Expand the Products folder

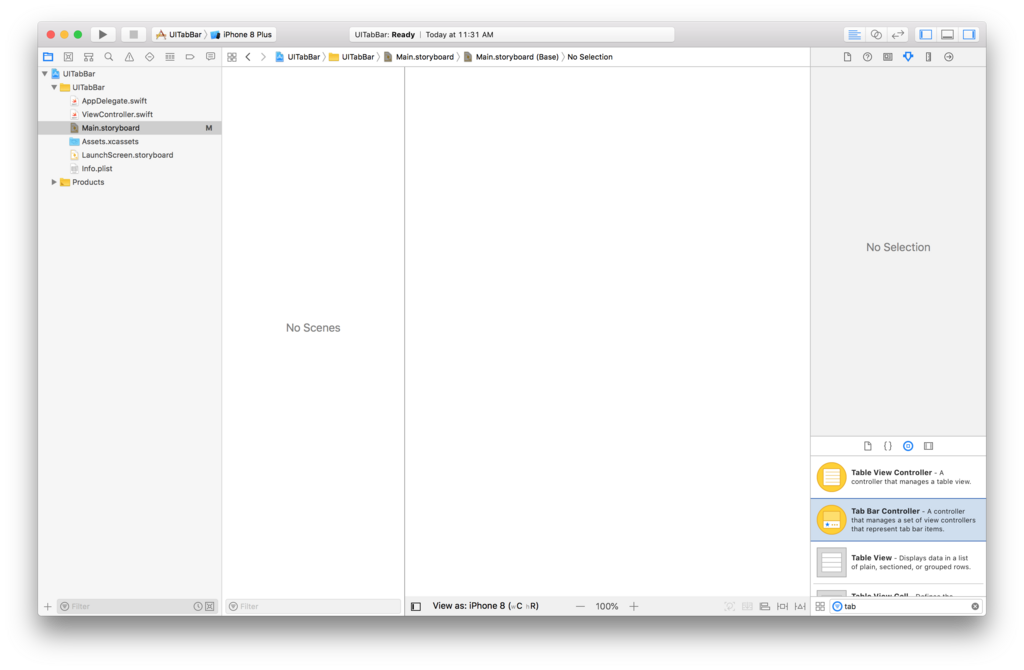click(x=54, y=182)
